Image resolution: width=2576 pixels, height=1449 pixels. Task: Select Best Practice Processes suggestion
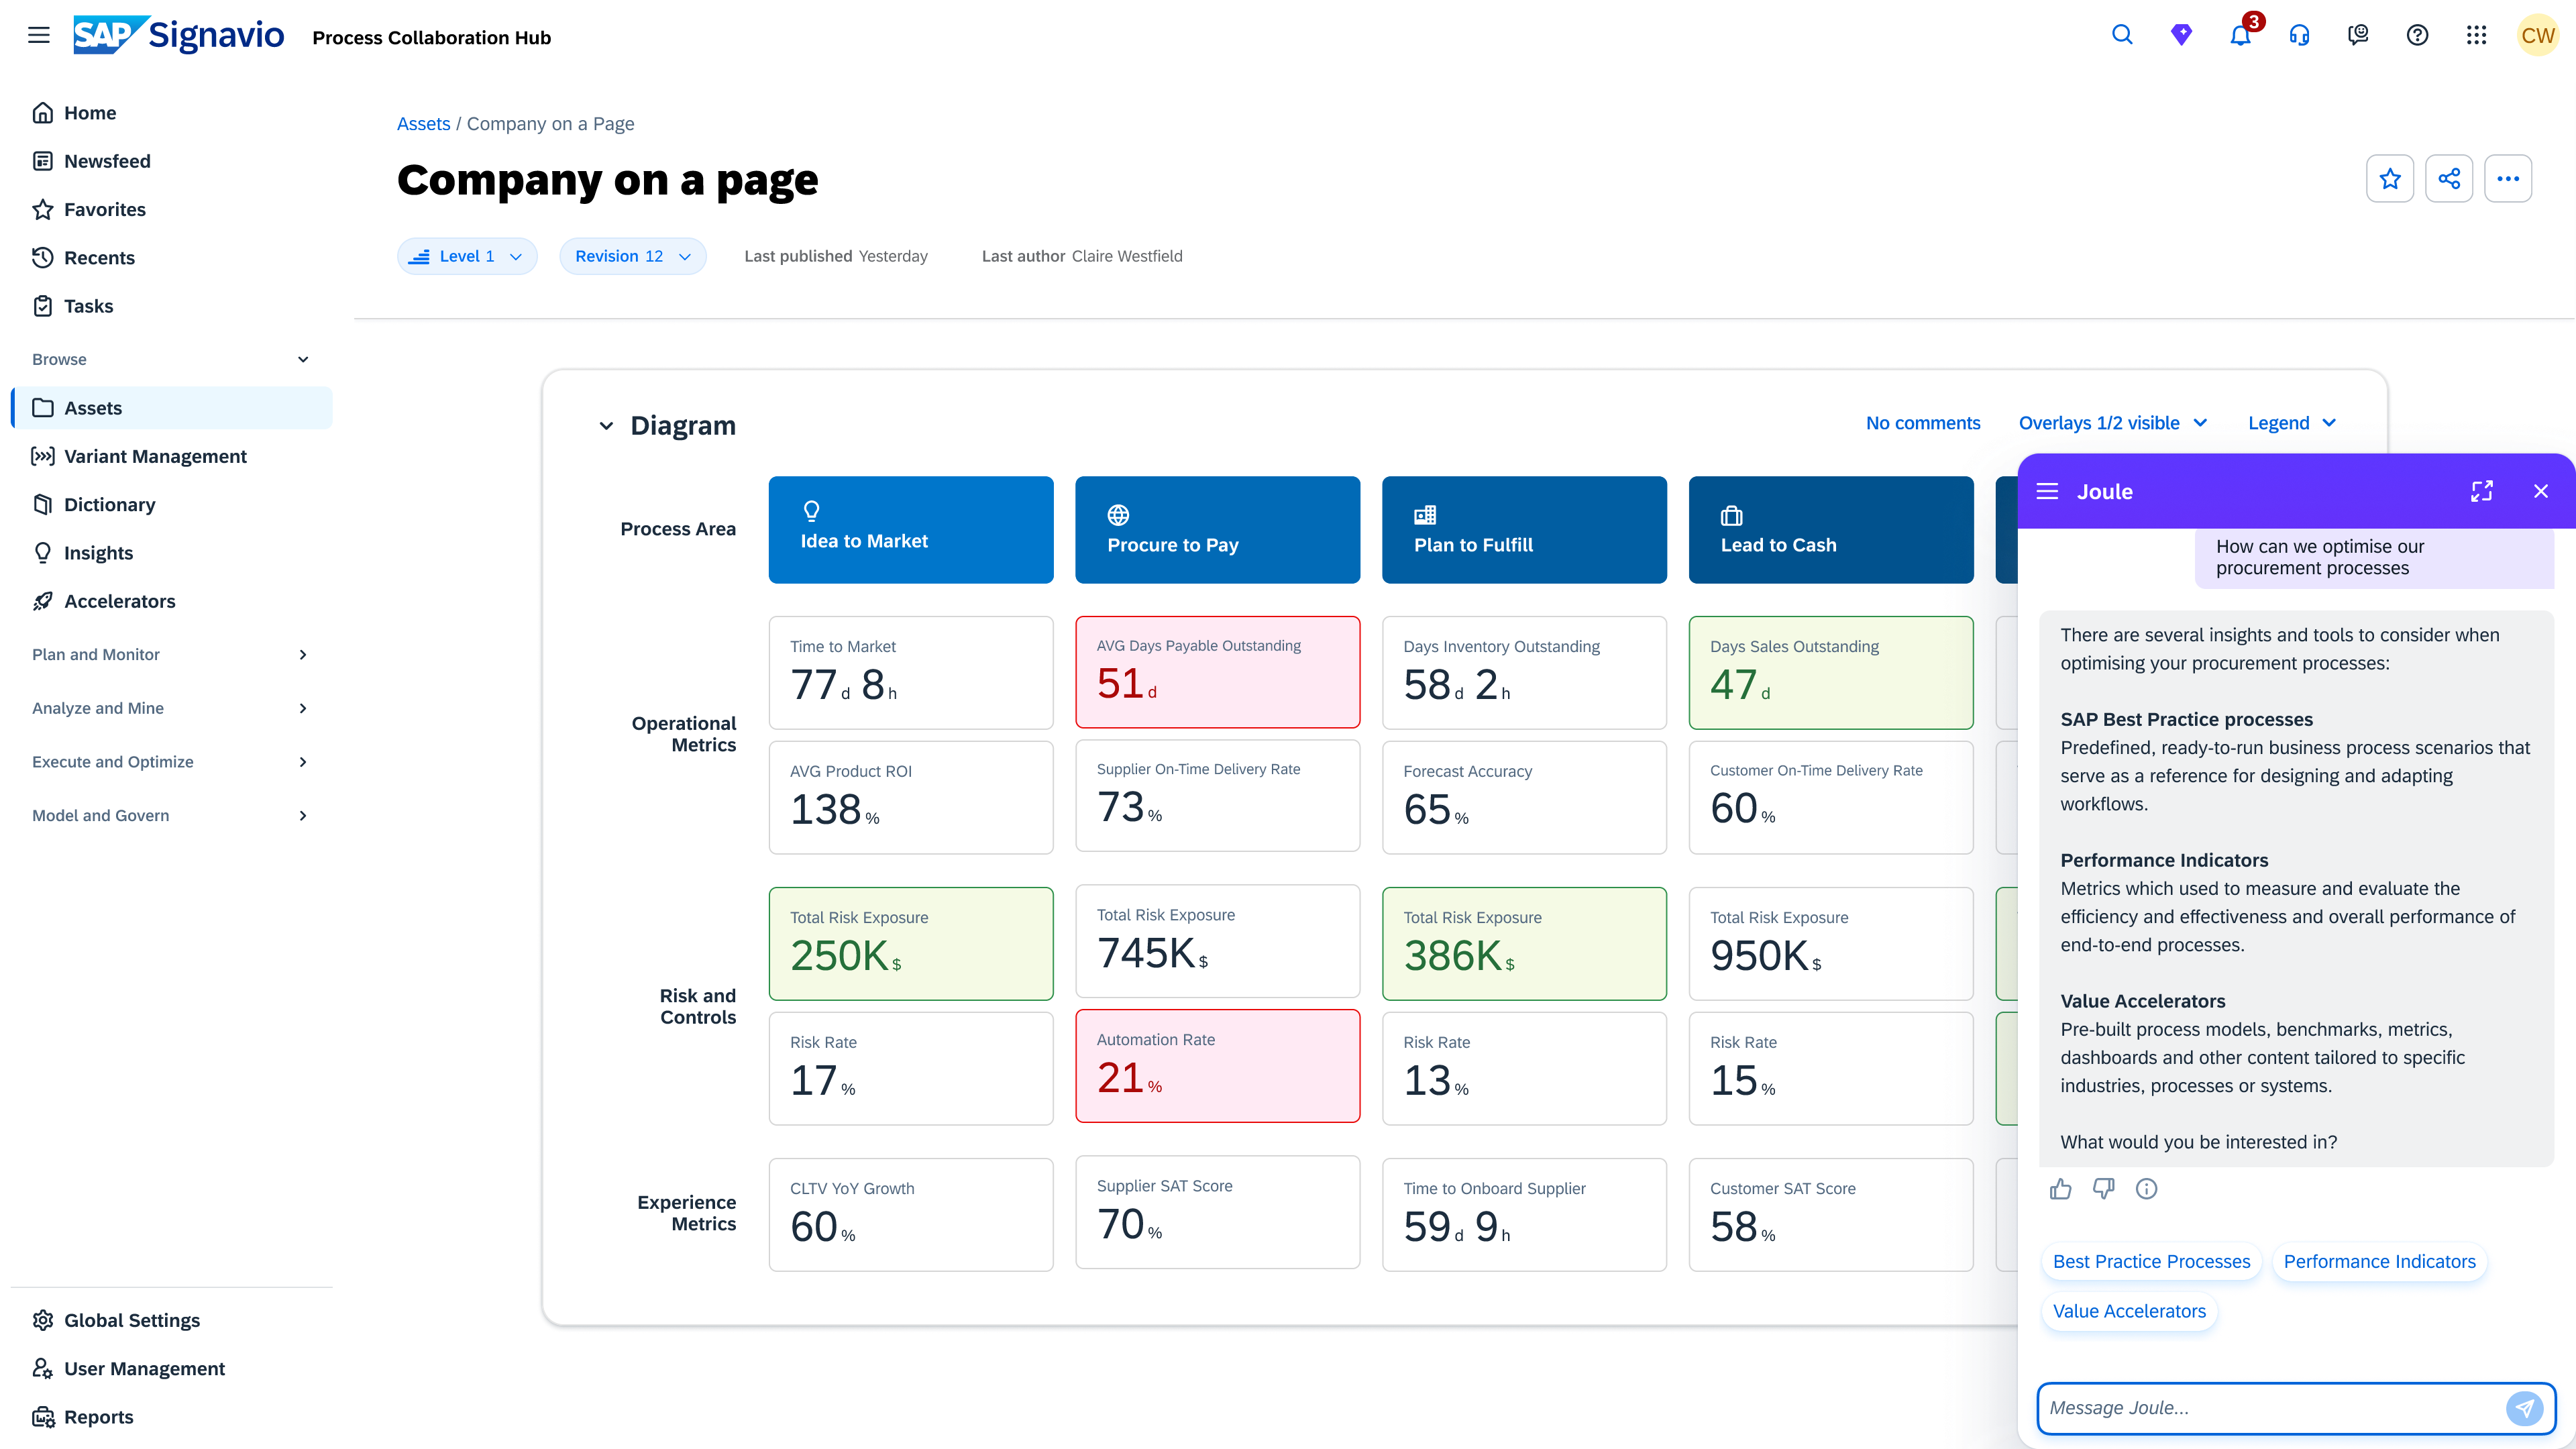pos(2151,1262)
